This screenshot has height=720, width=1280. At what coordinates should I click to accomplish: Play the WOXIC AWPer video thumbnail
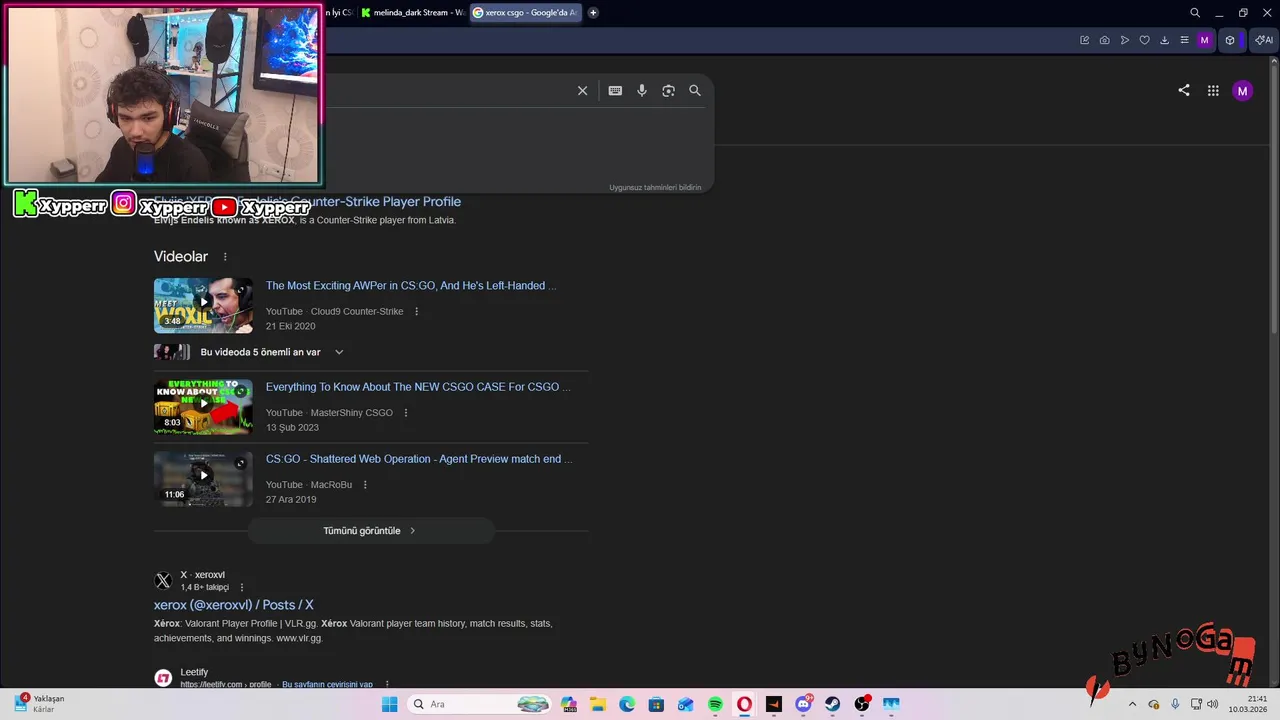(203, 305)
